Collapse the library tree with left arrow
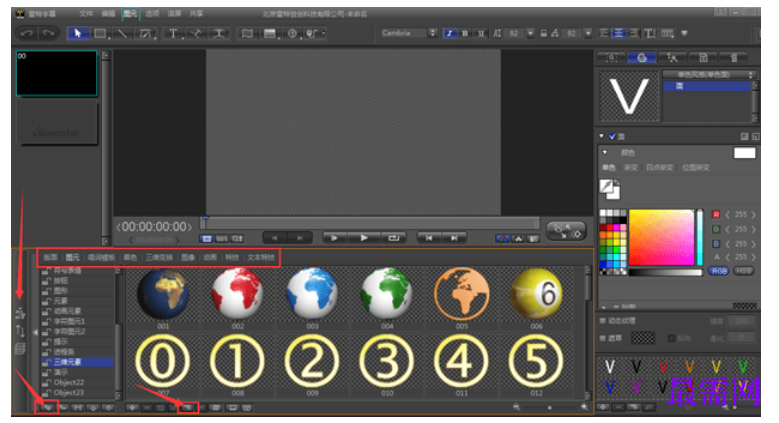 coord(35,332)
